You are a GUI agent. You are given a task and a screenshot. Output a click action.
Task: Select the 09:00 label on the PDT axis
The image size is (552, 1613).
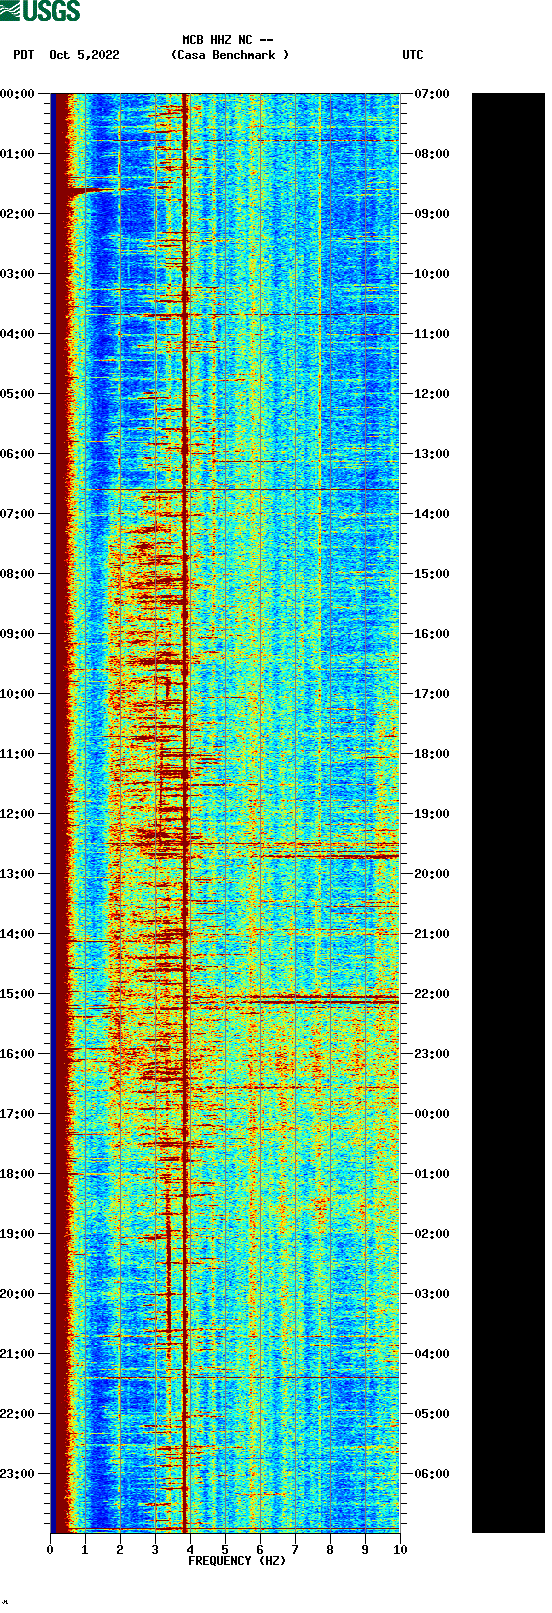(x=17, y=634)
